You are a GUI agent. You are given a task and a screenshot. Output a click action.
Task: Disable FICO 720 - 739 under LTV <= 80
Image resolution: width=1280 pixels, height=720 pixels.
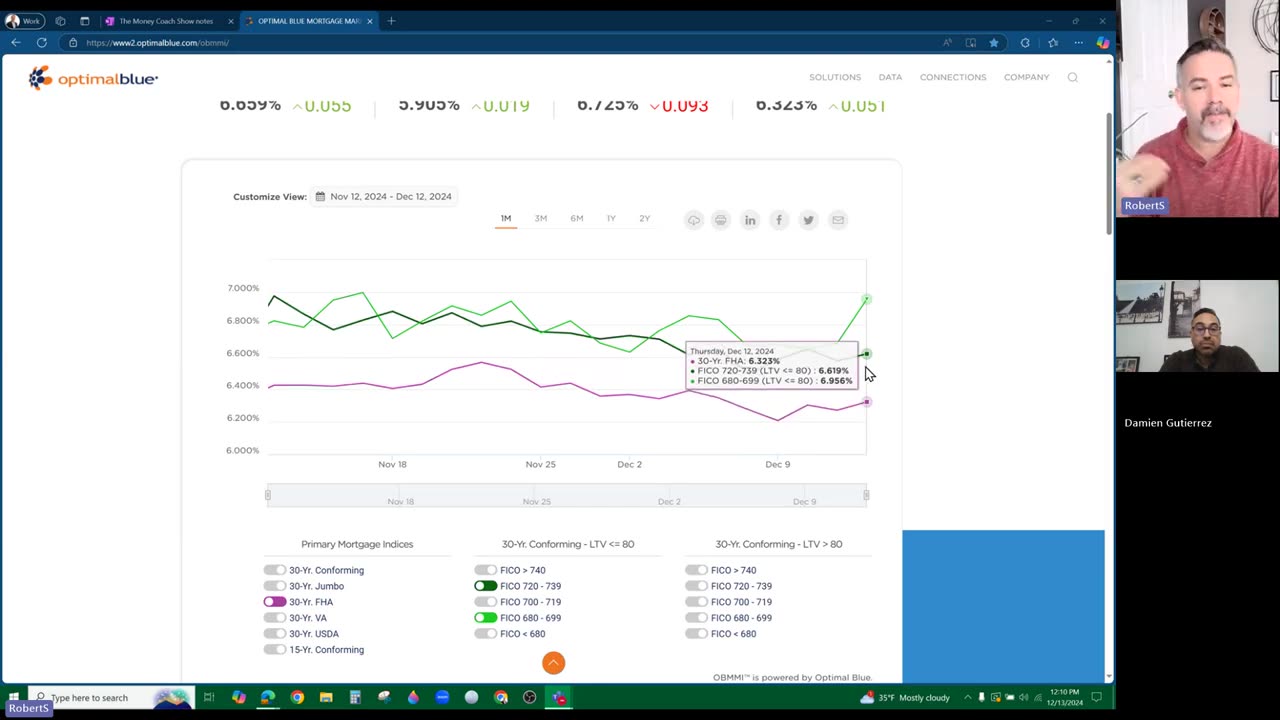tap(485, 586)
